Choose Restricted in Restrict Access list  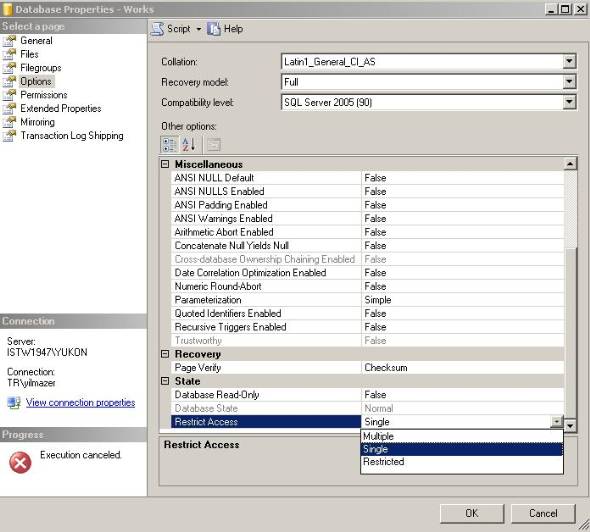462,462
